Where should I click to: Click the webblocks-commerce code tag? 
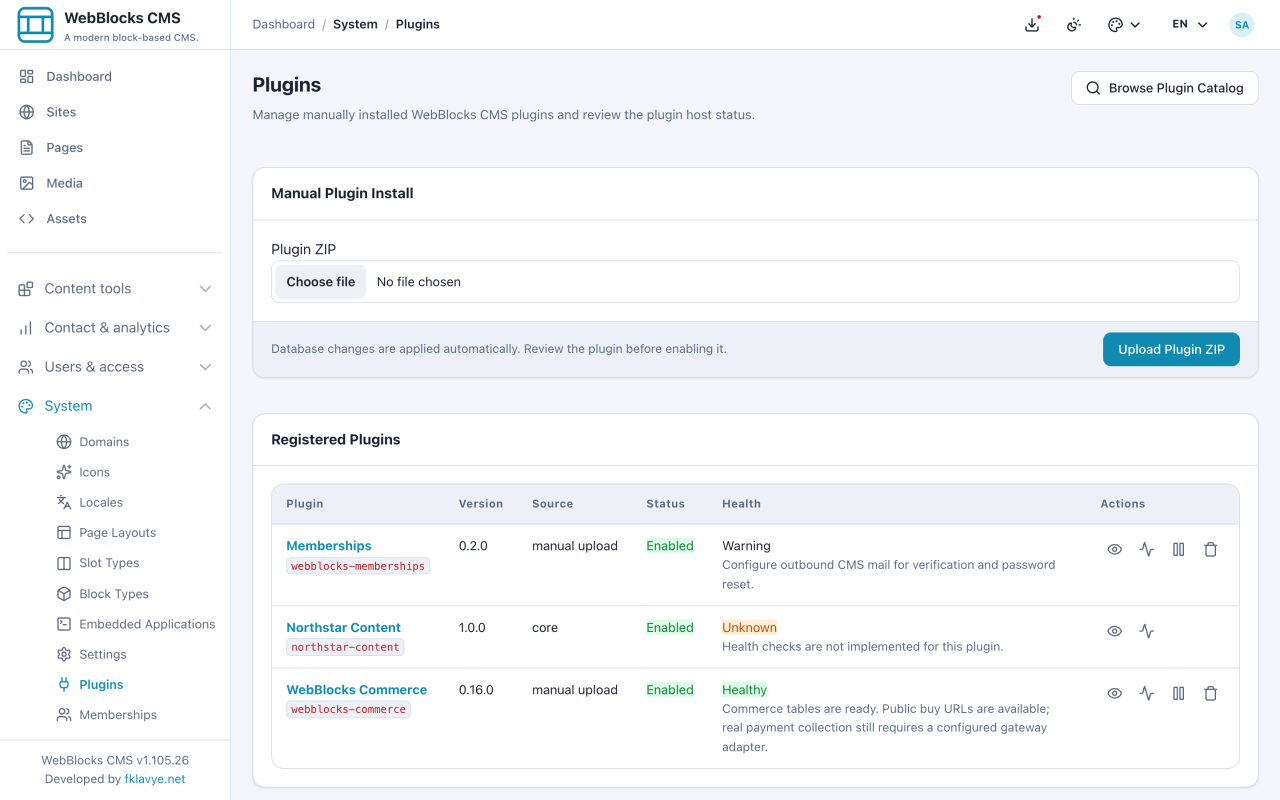[348, 709]
